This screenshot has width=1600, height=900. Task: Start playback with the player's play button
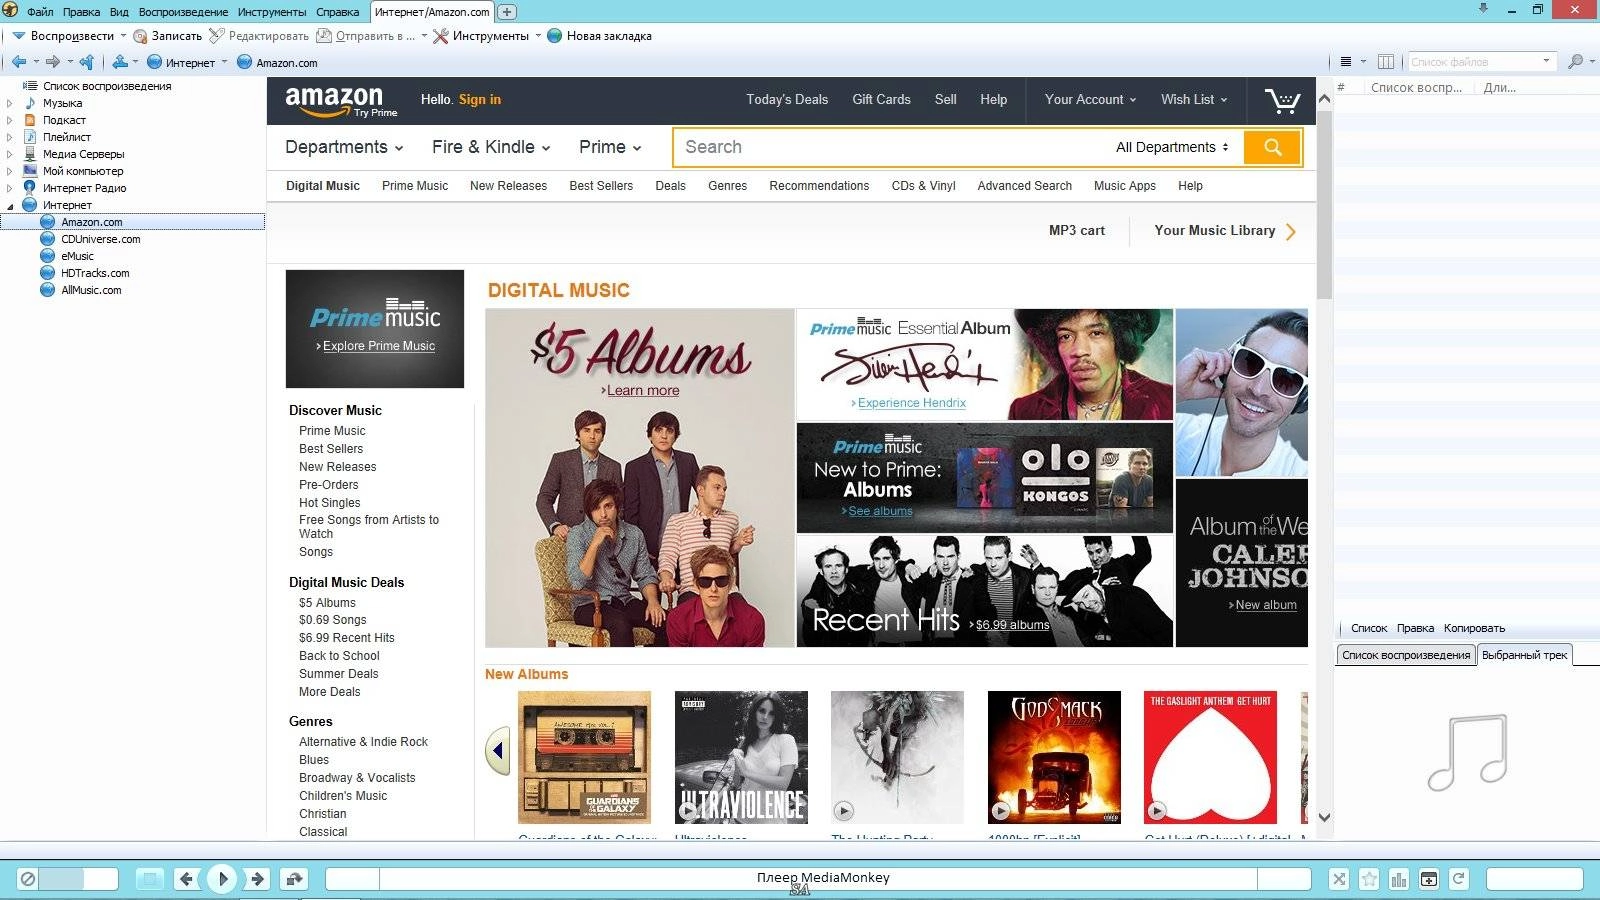pos(222,879)
